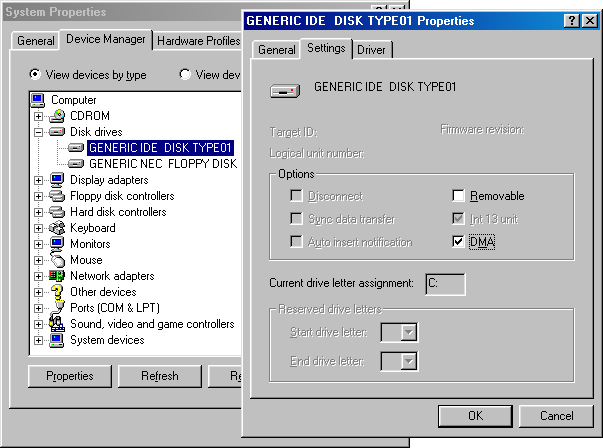Open the End drive letter dropdown
The image size is (603, 448).
408,361
